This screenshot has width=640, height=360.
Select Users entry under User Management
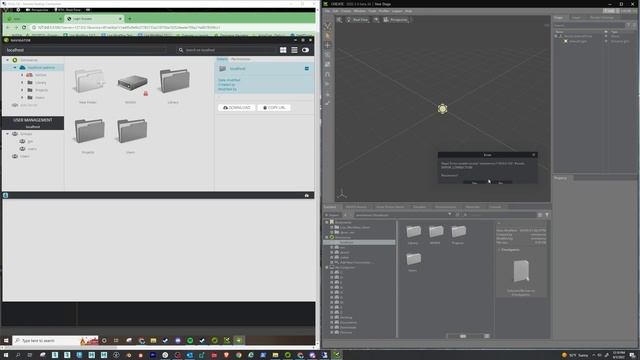[x=21, y=156]
